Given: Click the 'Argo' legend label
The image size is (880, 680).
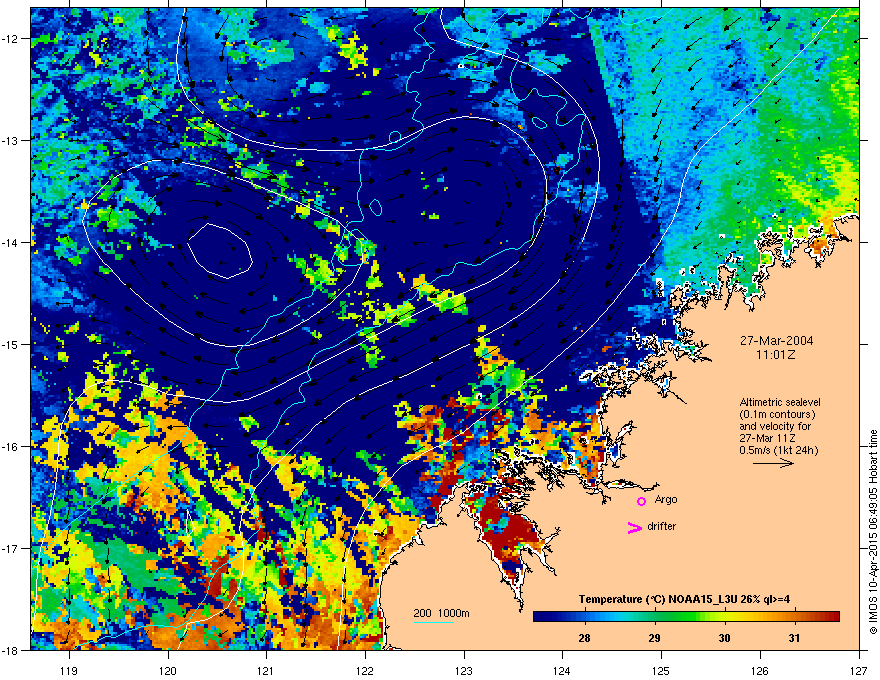Looking at the screenshot, I should point(666,499).
